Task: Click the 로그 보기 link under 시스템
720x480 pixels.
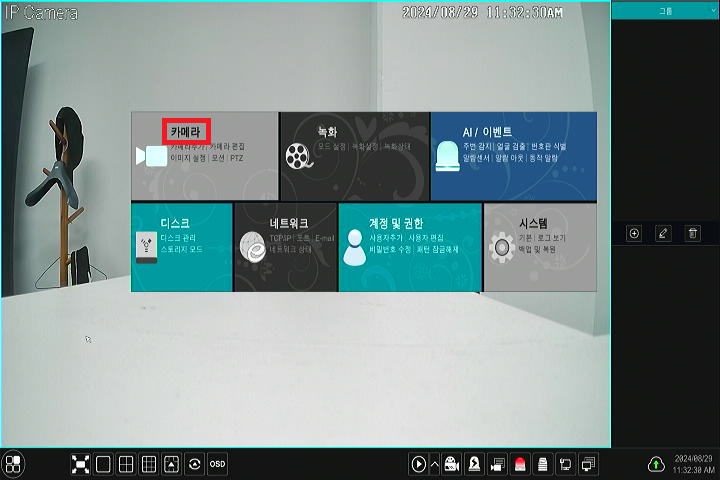Action: [551, 238]
